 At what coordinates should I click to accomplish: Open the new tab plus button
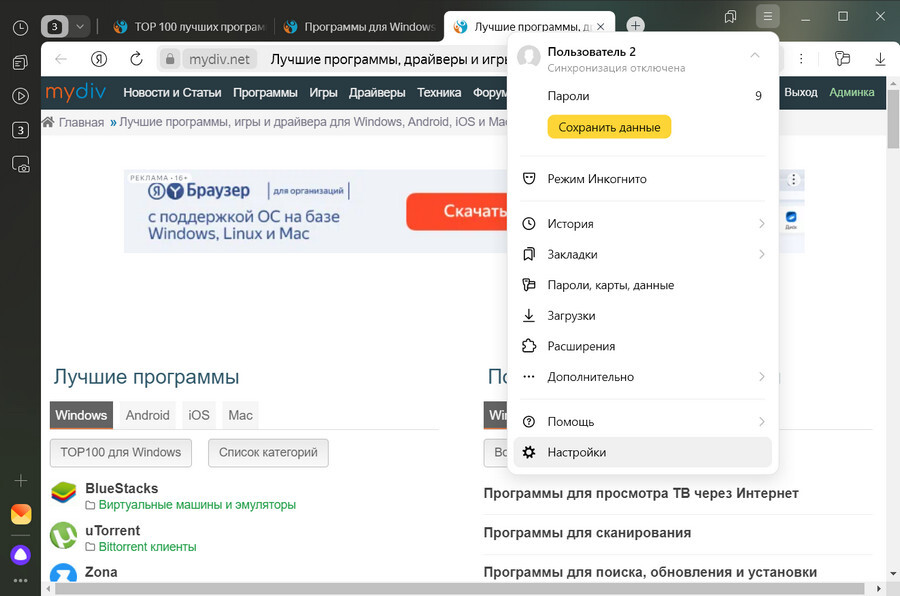tap(635, 25)
